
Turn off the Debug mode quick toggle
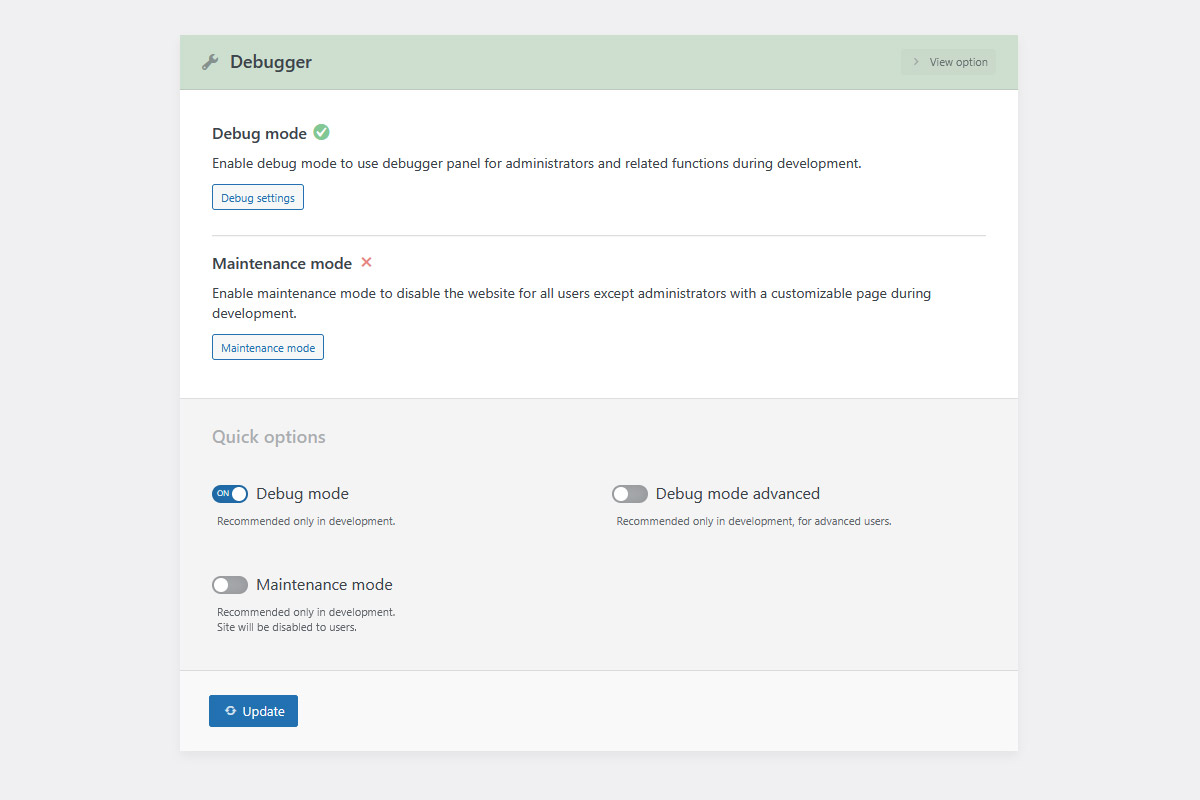pos(230,494)
